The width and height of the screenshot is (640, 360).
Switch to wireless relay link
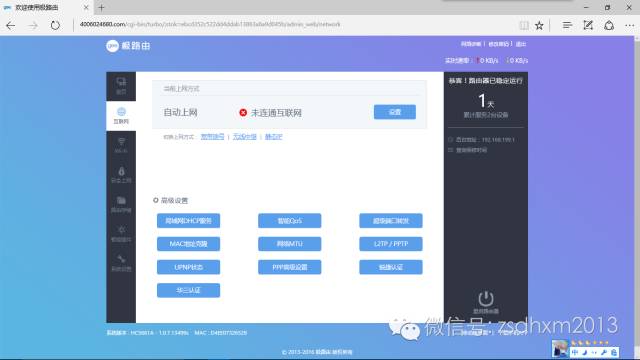[x=244, y=137]
